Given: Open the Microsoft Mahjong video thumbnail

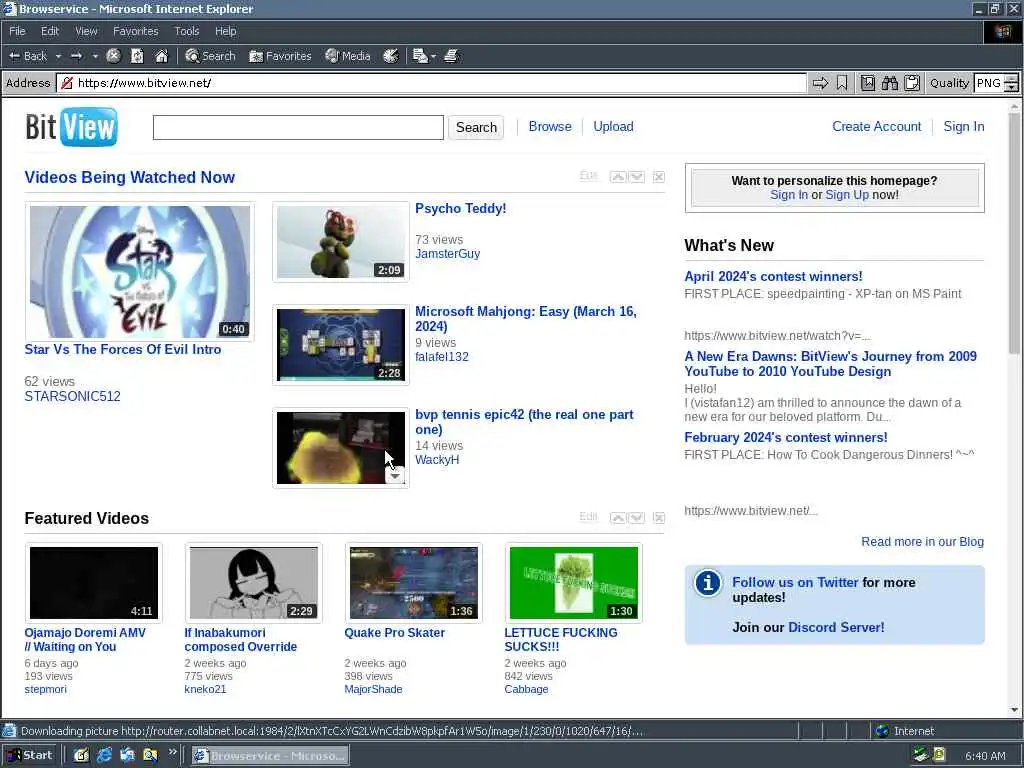Looking at the screenshot, I should (341, 345).
